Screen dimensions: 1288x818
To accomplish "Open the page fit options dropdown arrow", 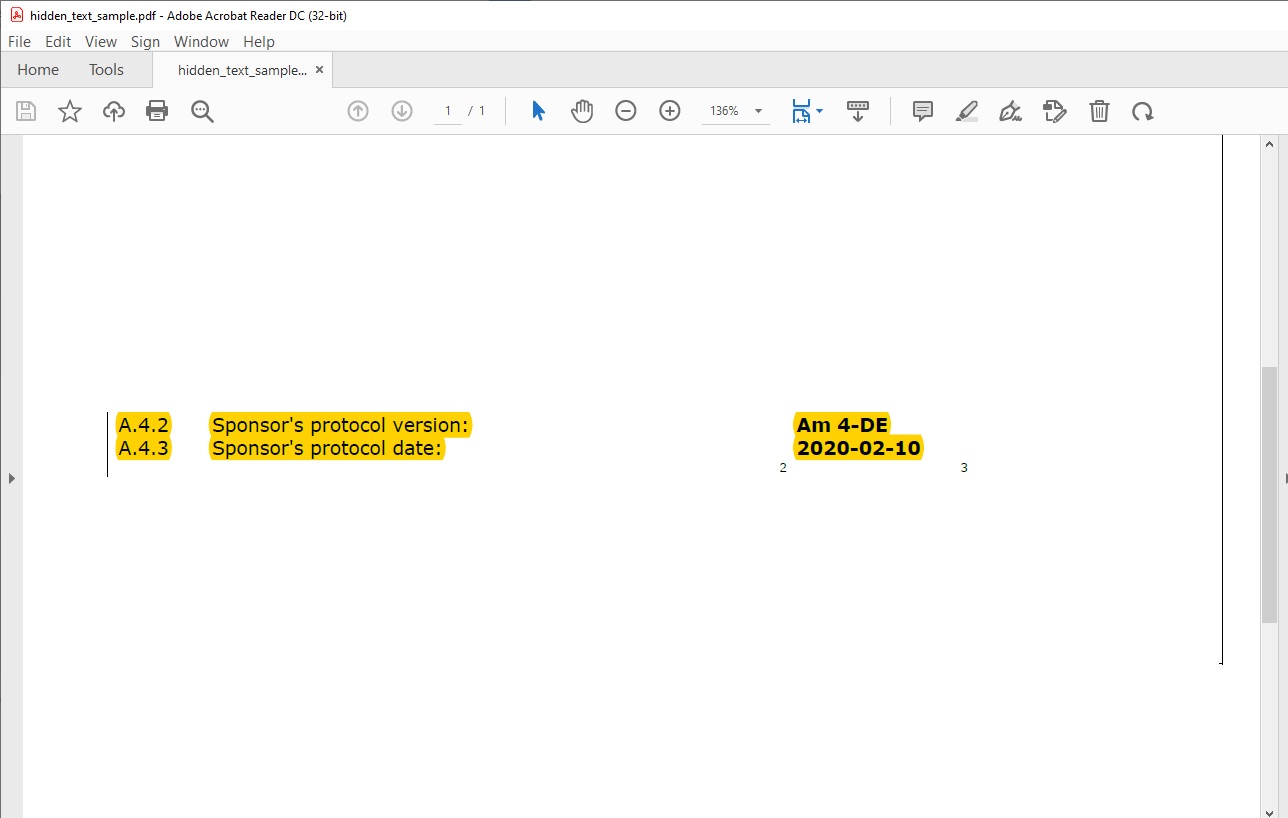I will tap(818, 110).
